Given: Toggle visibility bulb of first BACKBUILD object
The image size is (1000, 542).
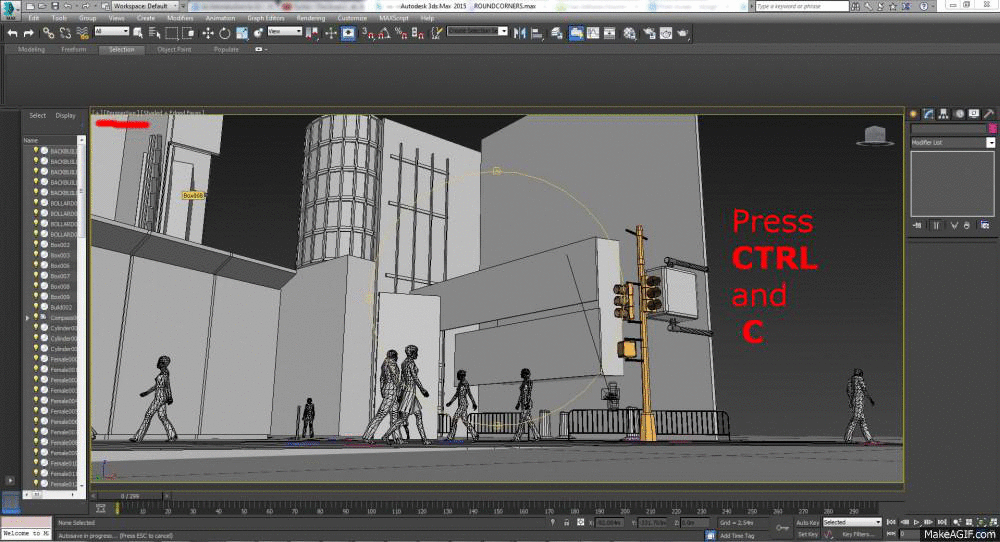Looking at the screenshot, I should pos(36,151).
